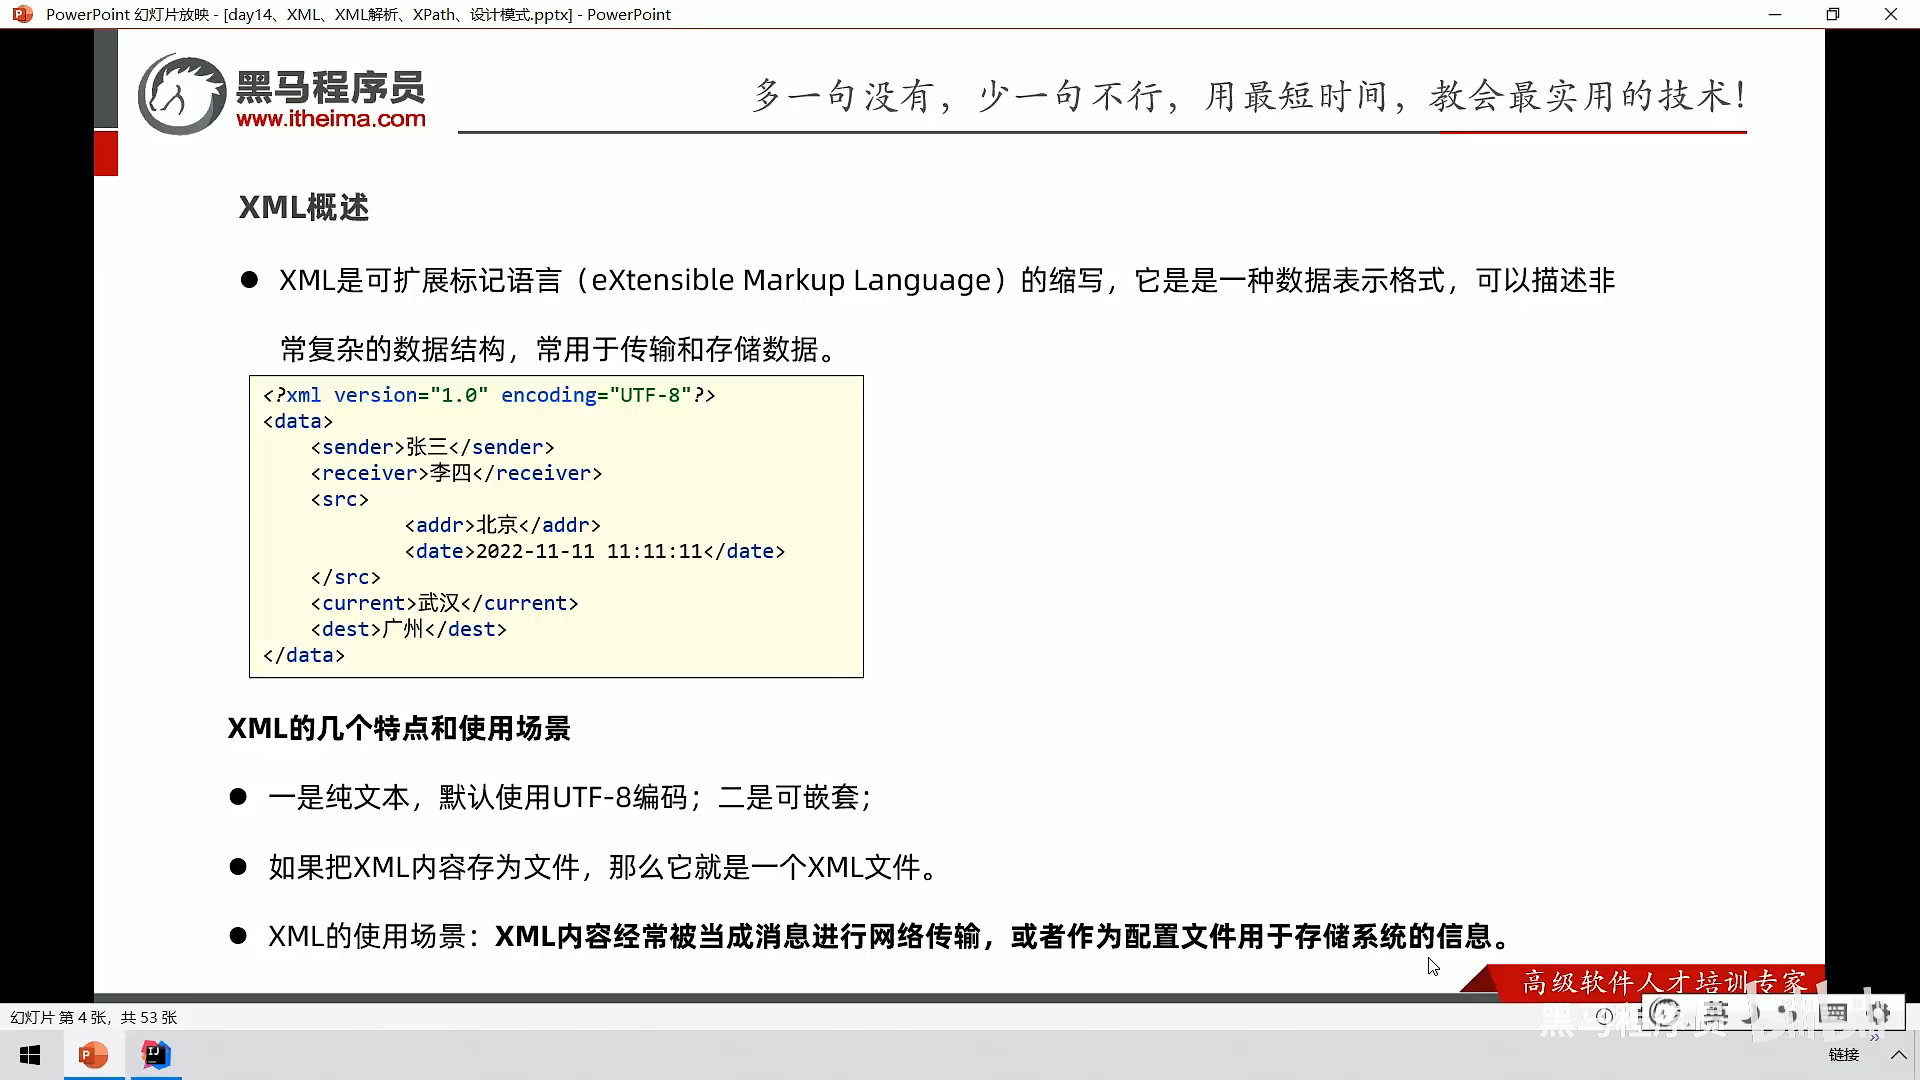Toggle the IME 英 English/Chinese mode

pos(1716,1013)
